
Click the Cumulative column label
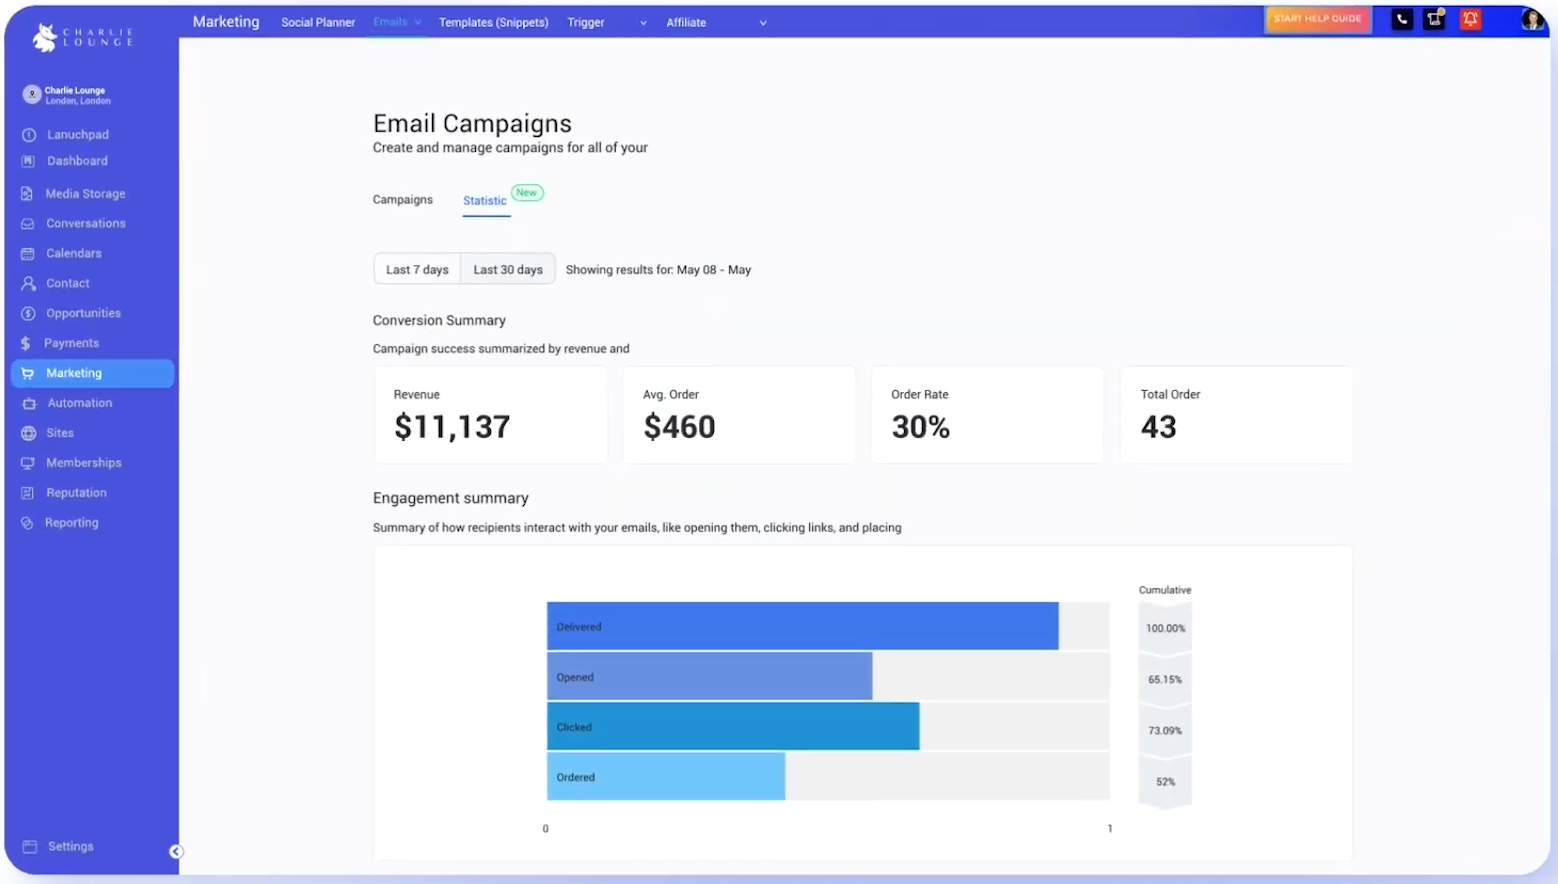click(x=1165, y=590)
